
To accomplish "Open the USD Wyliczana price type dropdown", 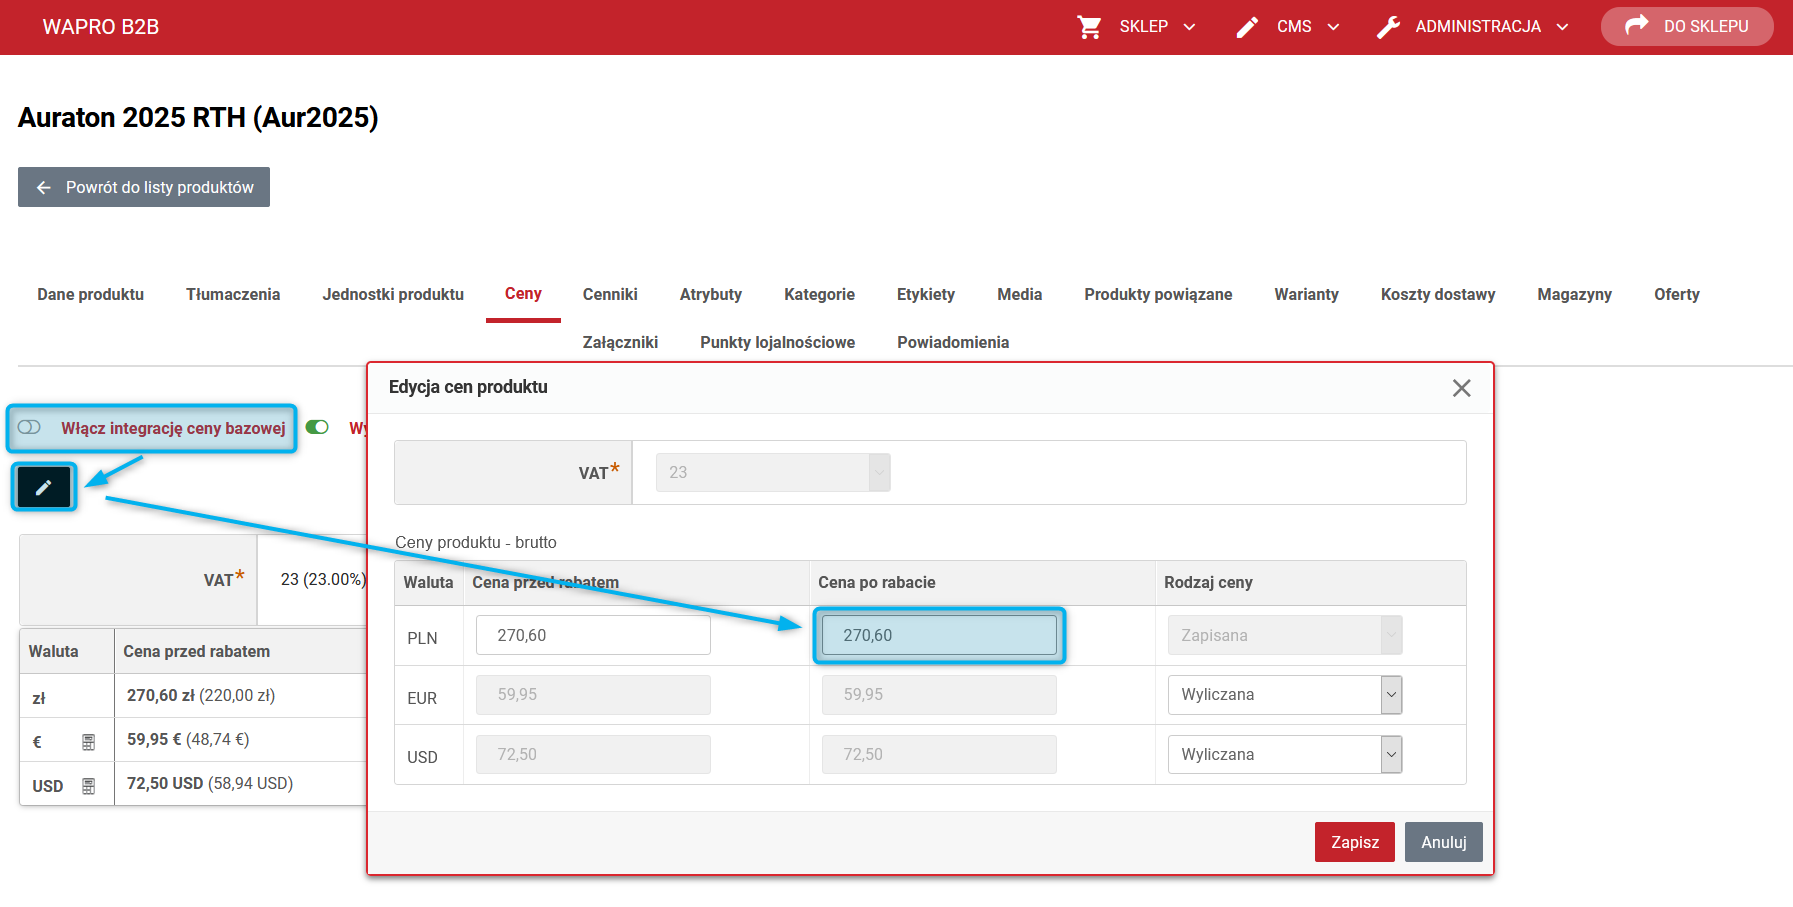I will (1285, 754).
